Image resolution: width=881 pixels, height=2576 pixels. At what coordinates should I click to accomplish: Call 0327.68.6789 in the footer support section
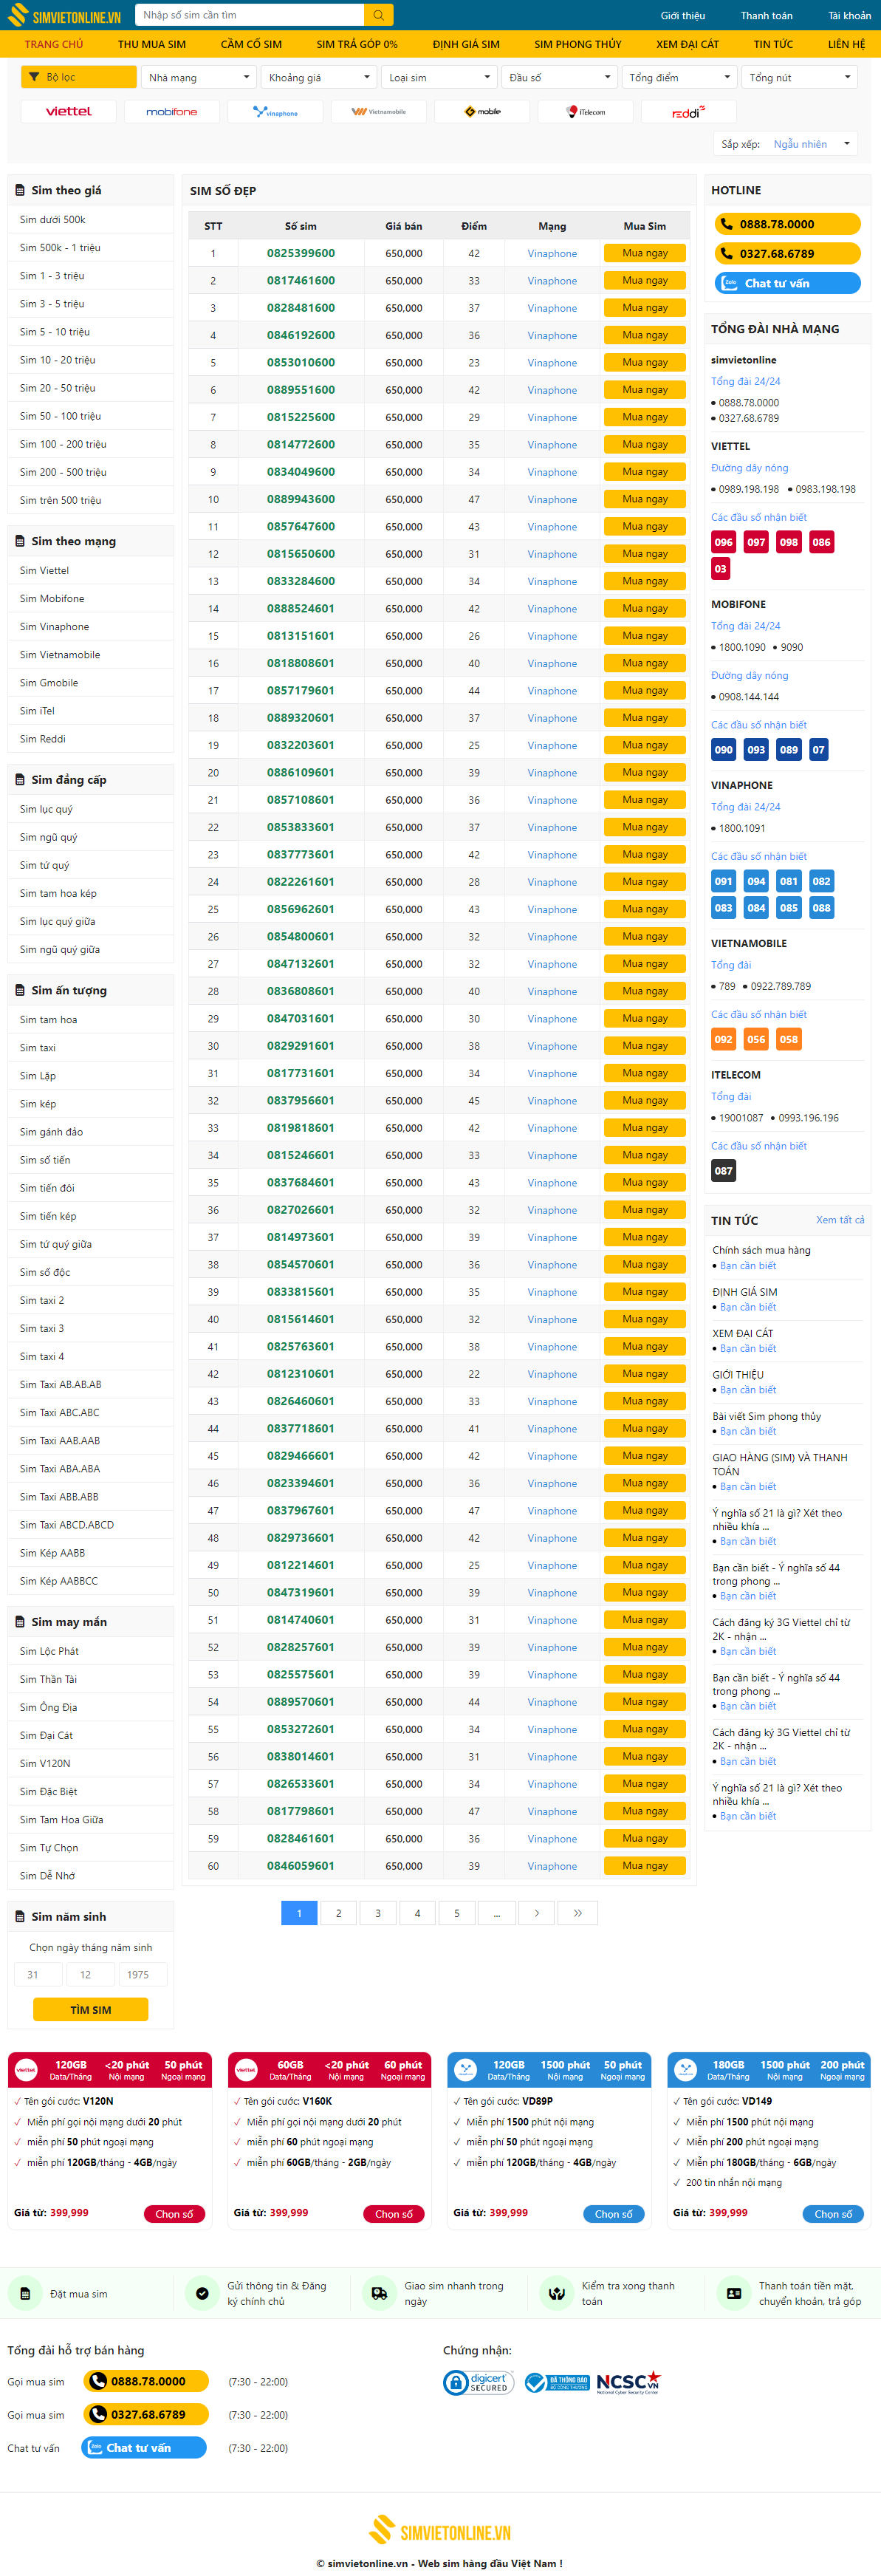click(146, 2414)
